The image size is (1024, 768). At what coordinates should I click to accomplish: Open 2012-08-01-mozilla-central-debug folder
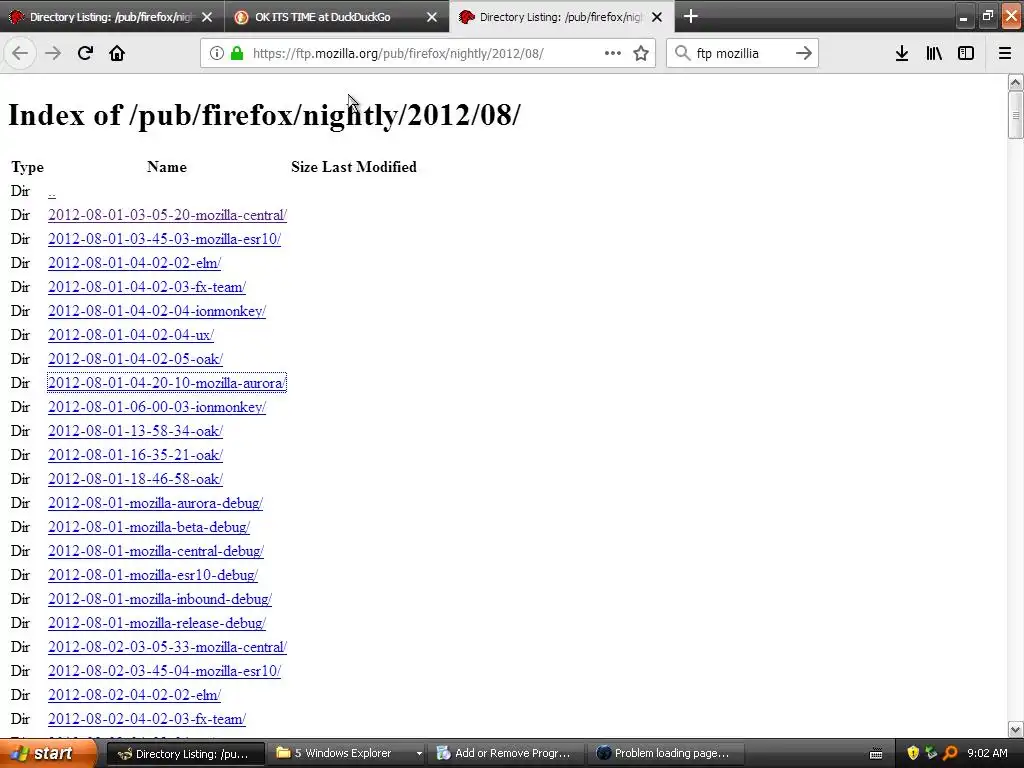[155, 551]
